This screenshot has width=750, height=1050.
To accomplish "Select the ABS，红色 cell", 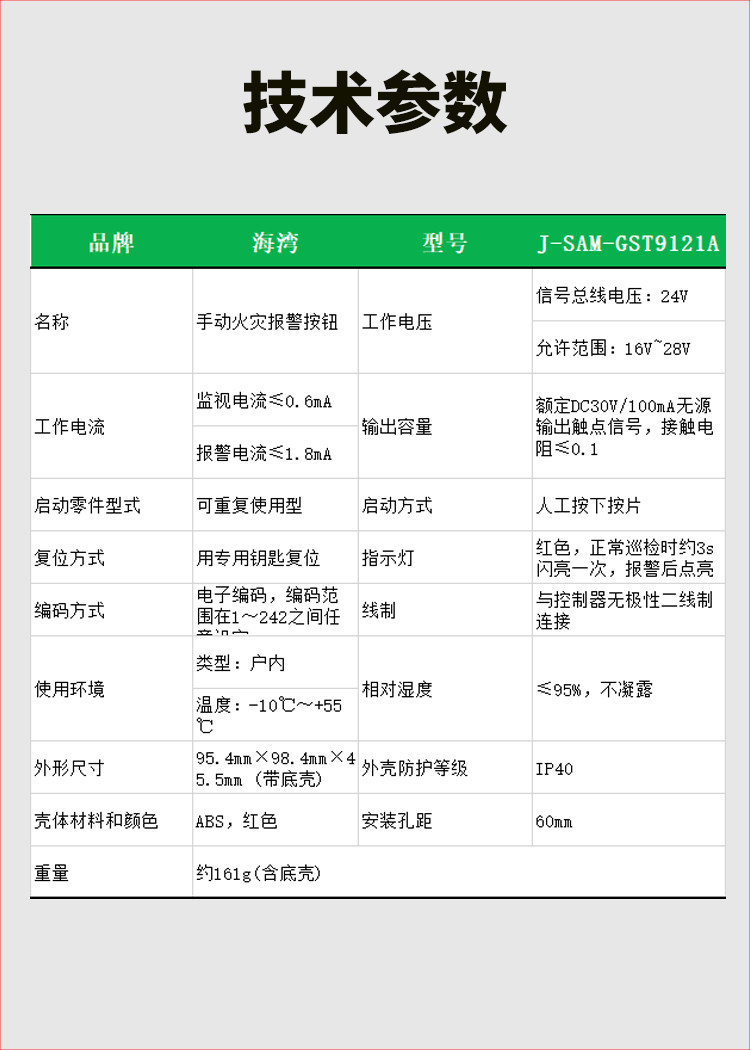I will click(275, 820).
